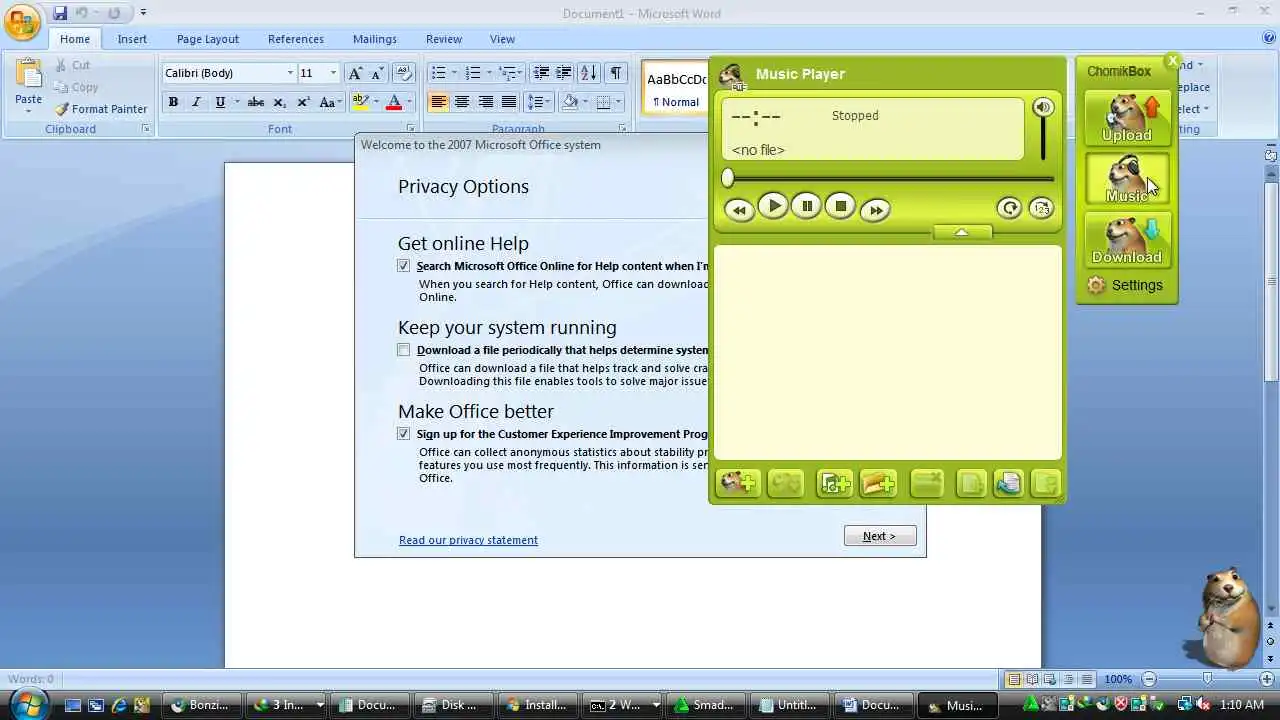
Task: Open the Home ribbon tab
Action: (x=75, y=39)
